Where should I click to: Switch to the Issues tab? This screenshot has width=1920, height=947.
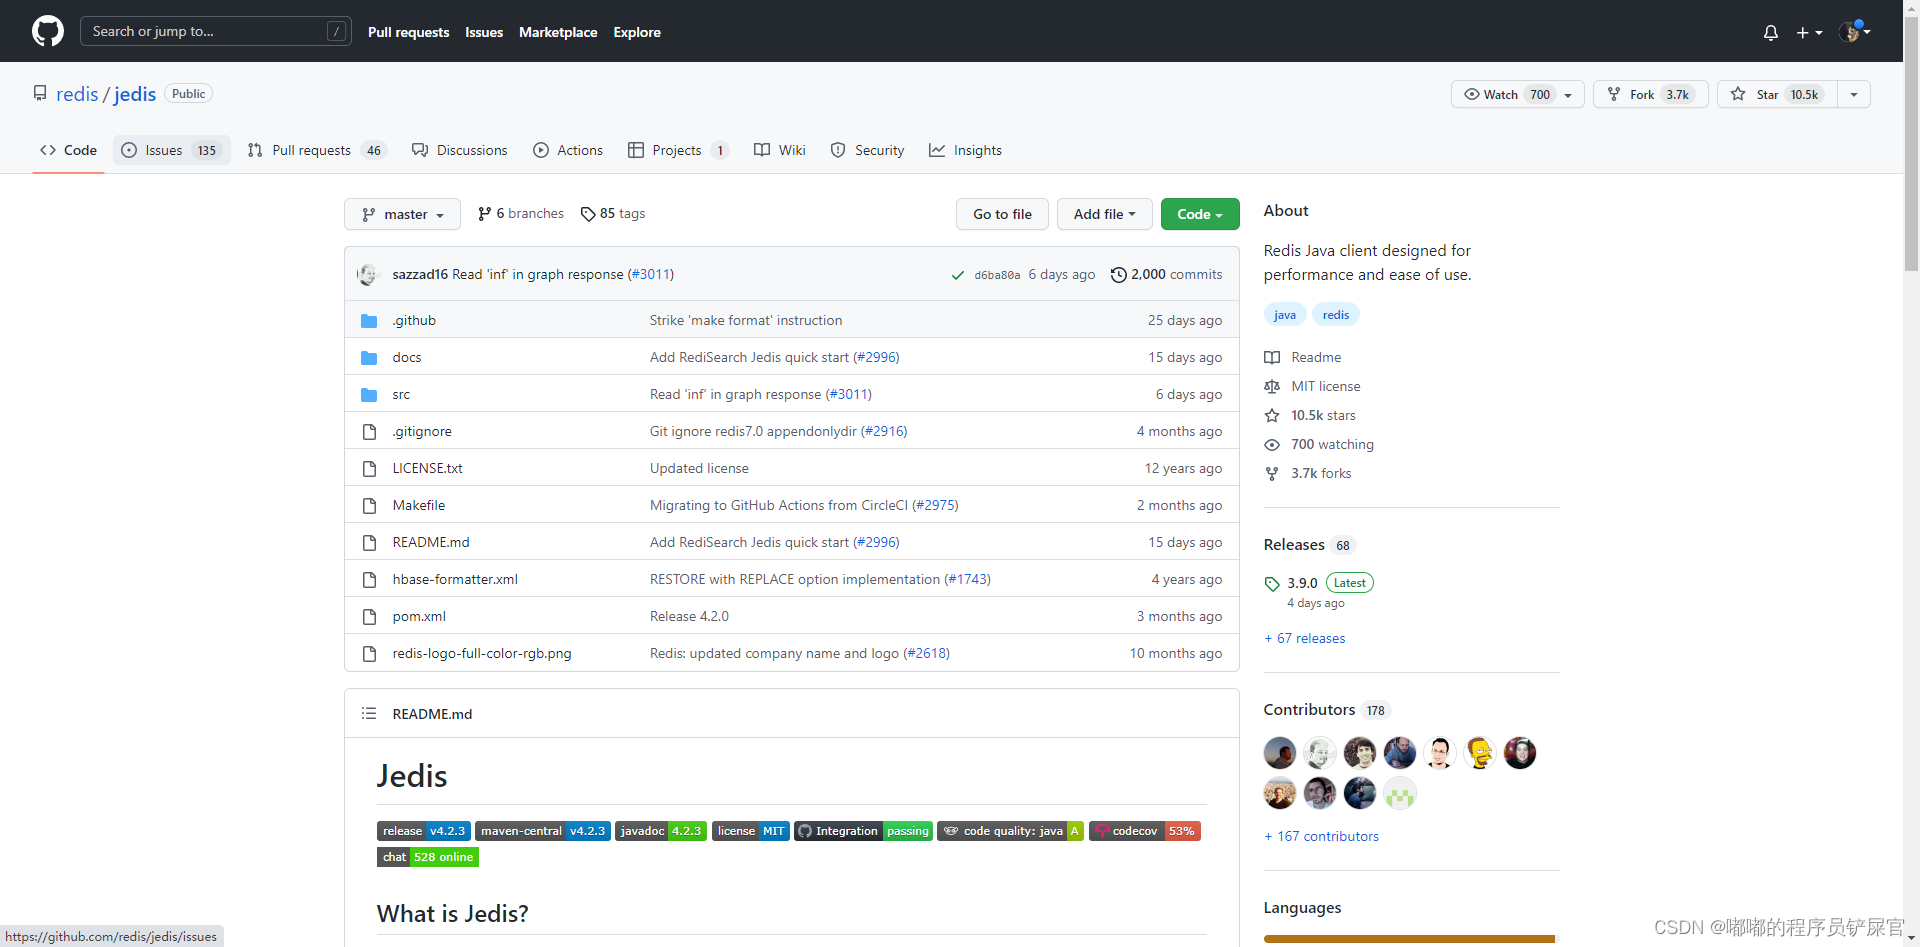pos(171,150)
